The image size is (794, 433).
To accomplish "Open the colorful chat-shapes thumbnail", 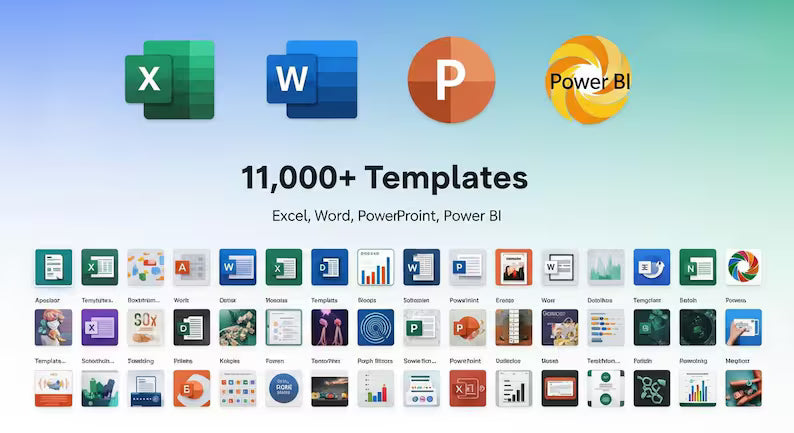I will [x=146, y=267].
